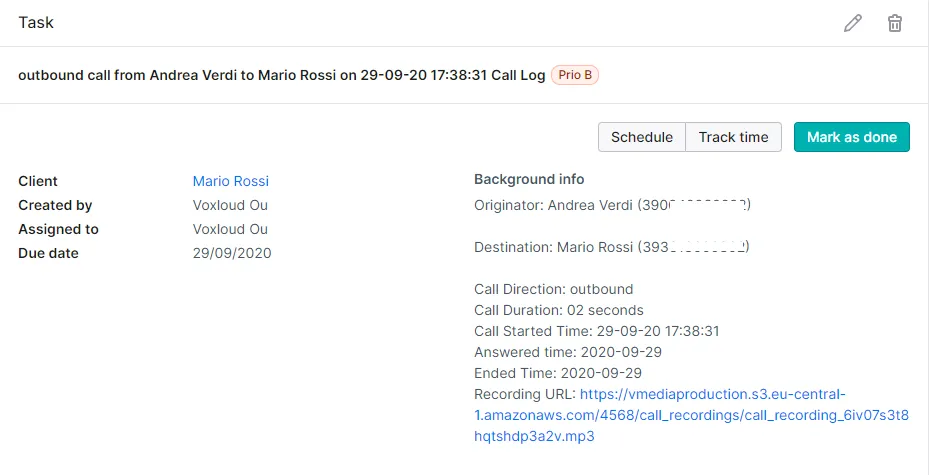Click the Prio B priority badge
Viewport: 929px width, 475px height.
coord(574,75)
